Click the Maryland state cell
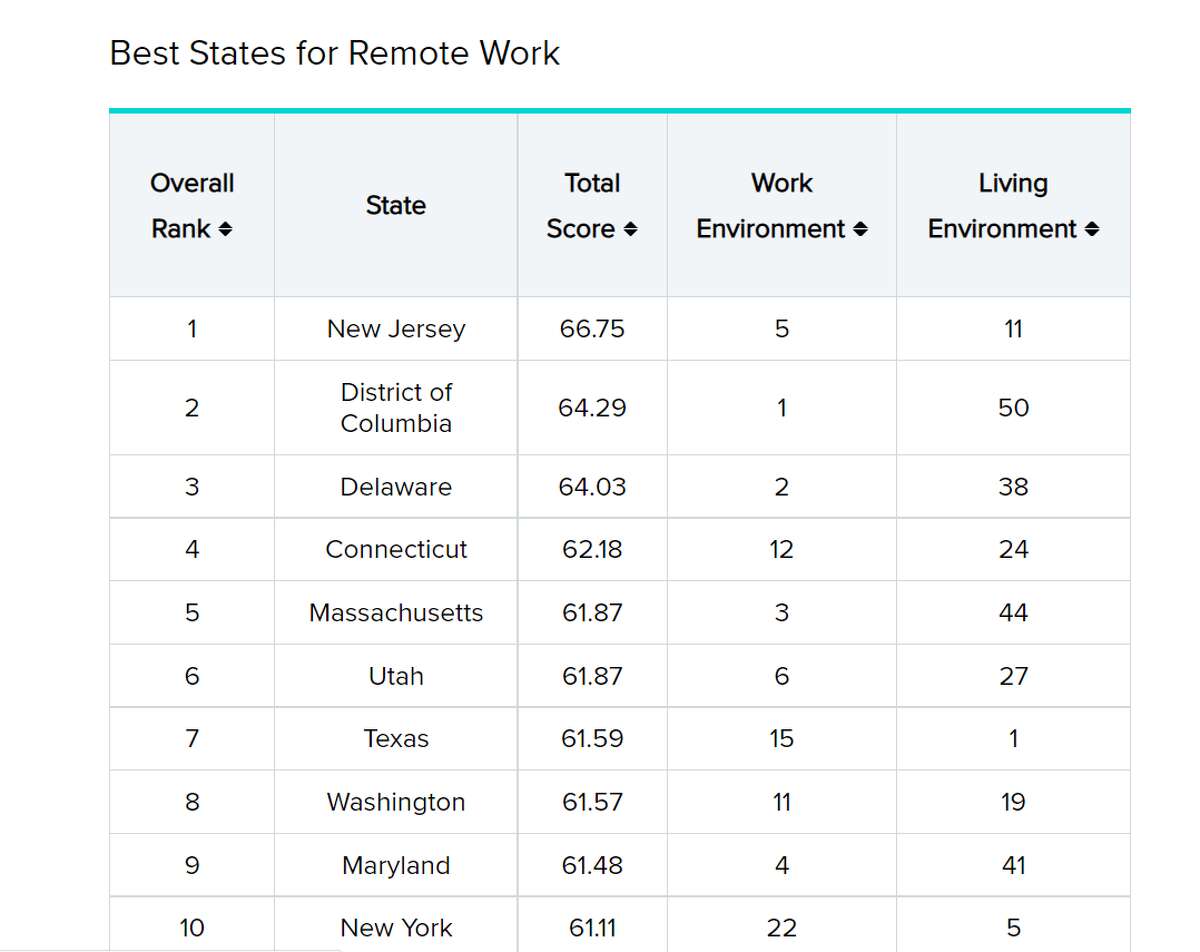This screenshot has height=952, width=1200. 396,865
